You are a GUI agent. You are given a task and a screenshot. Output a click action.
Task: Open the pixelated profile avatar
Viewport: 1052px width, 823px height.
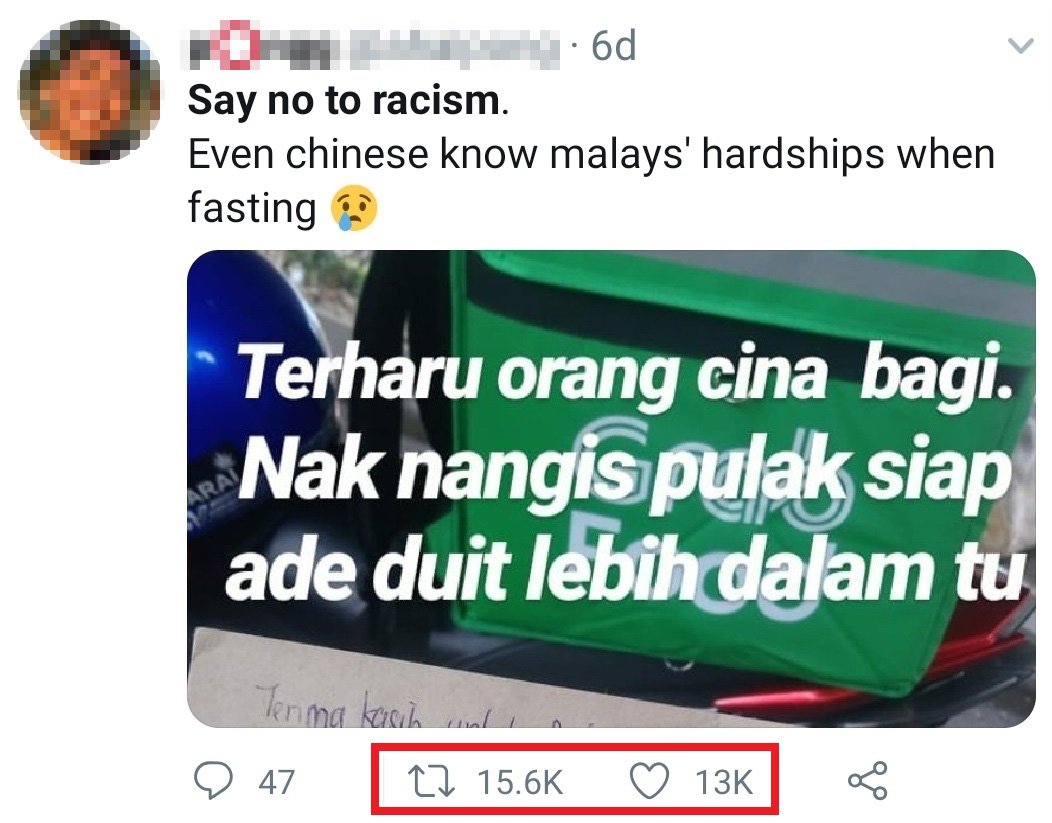coord(90,91)
